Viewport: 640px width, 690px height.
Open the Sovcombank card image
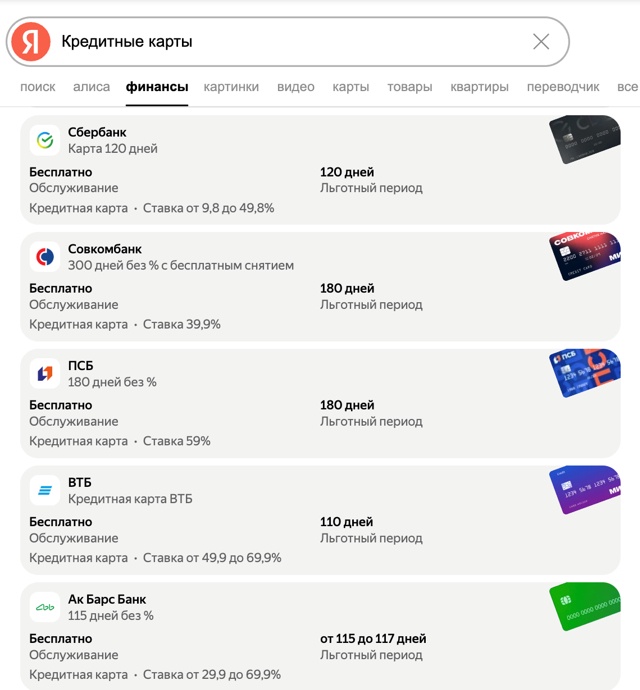point(585,256)
